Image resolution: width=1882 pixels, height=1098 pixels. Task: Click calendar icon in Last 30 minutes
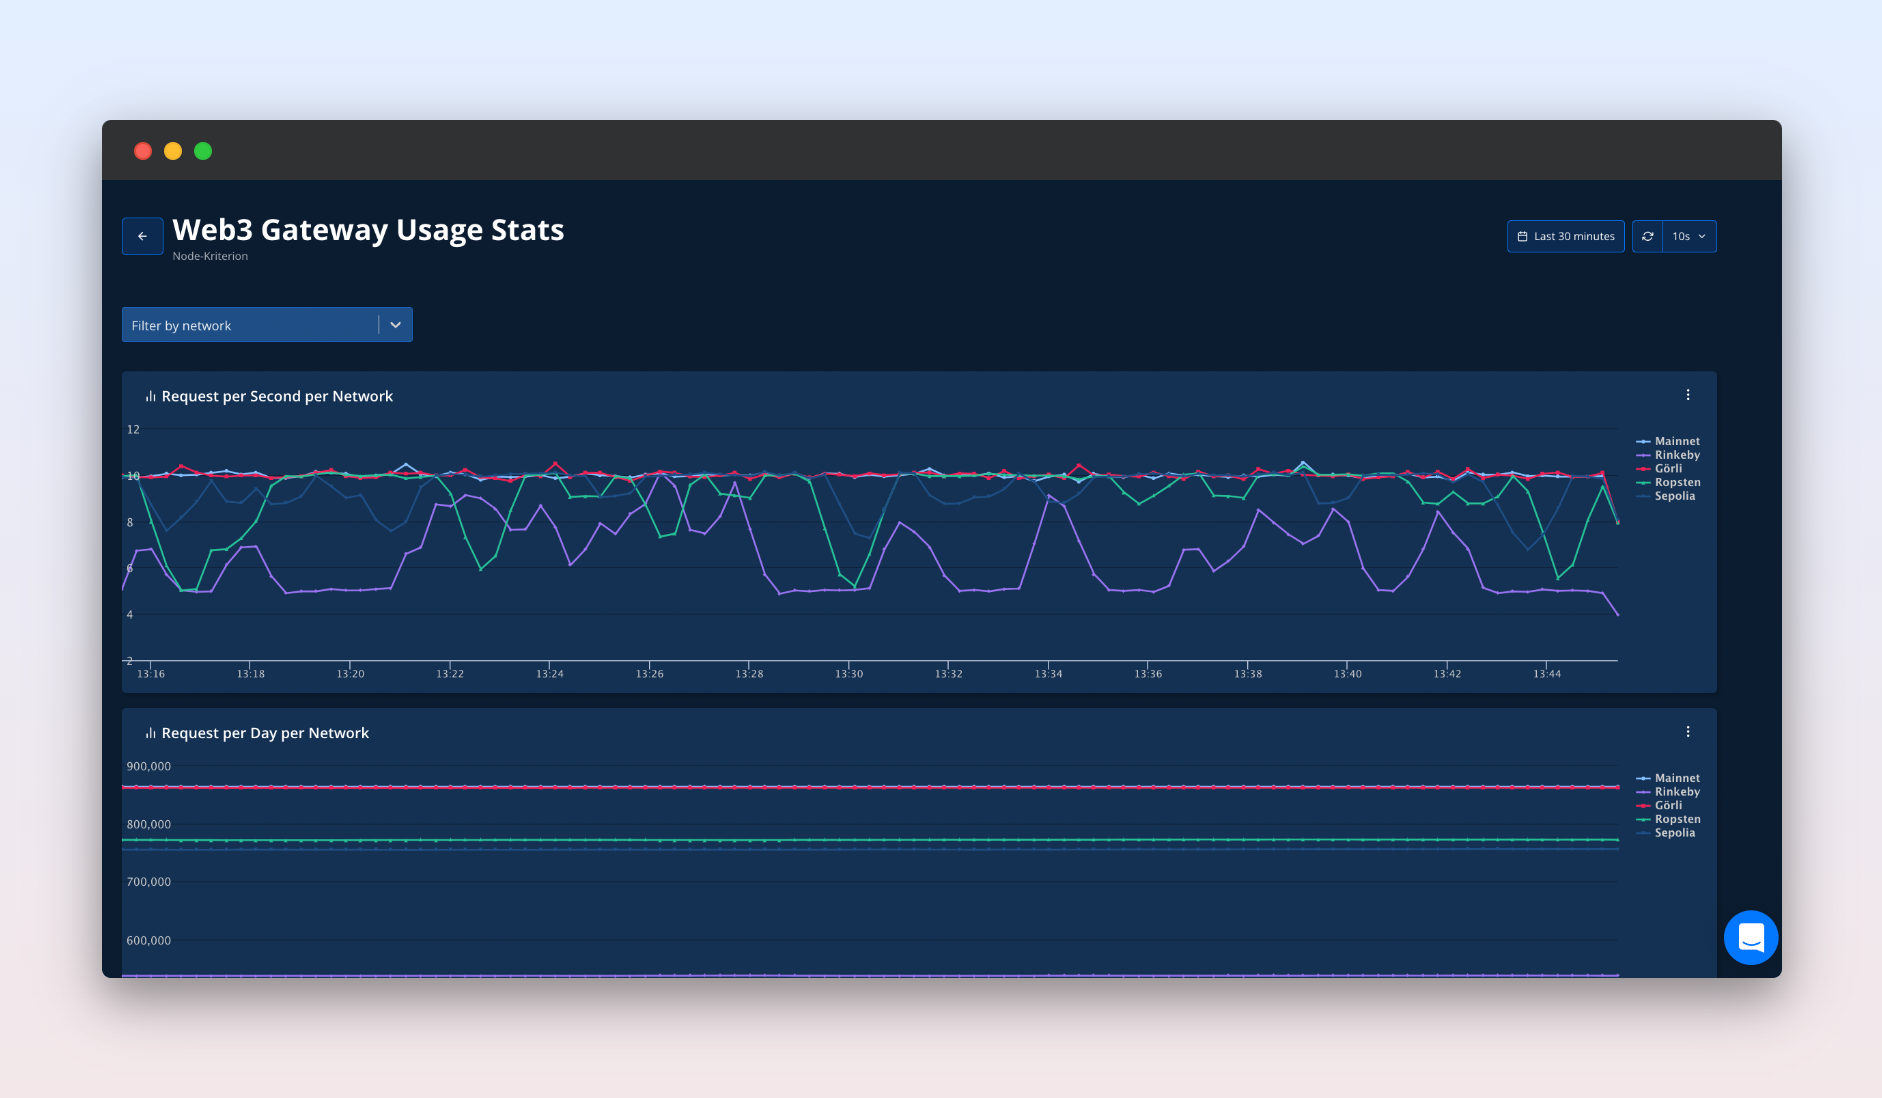click(1522, 237)
